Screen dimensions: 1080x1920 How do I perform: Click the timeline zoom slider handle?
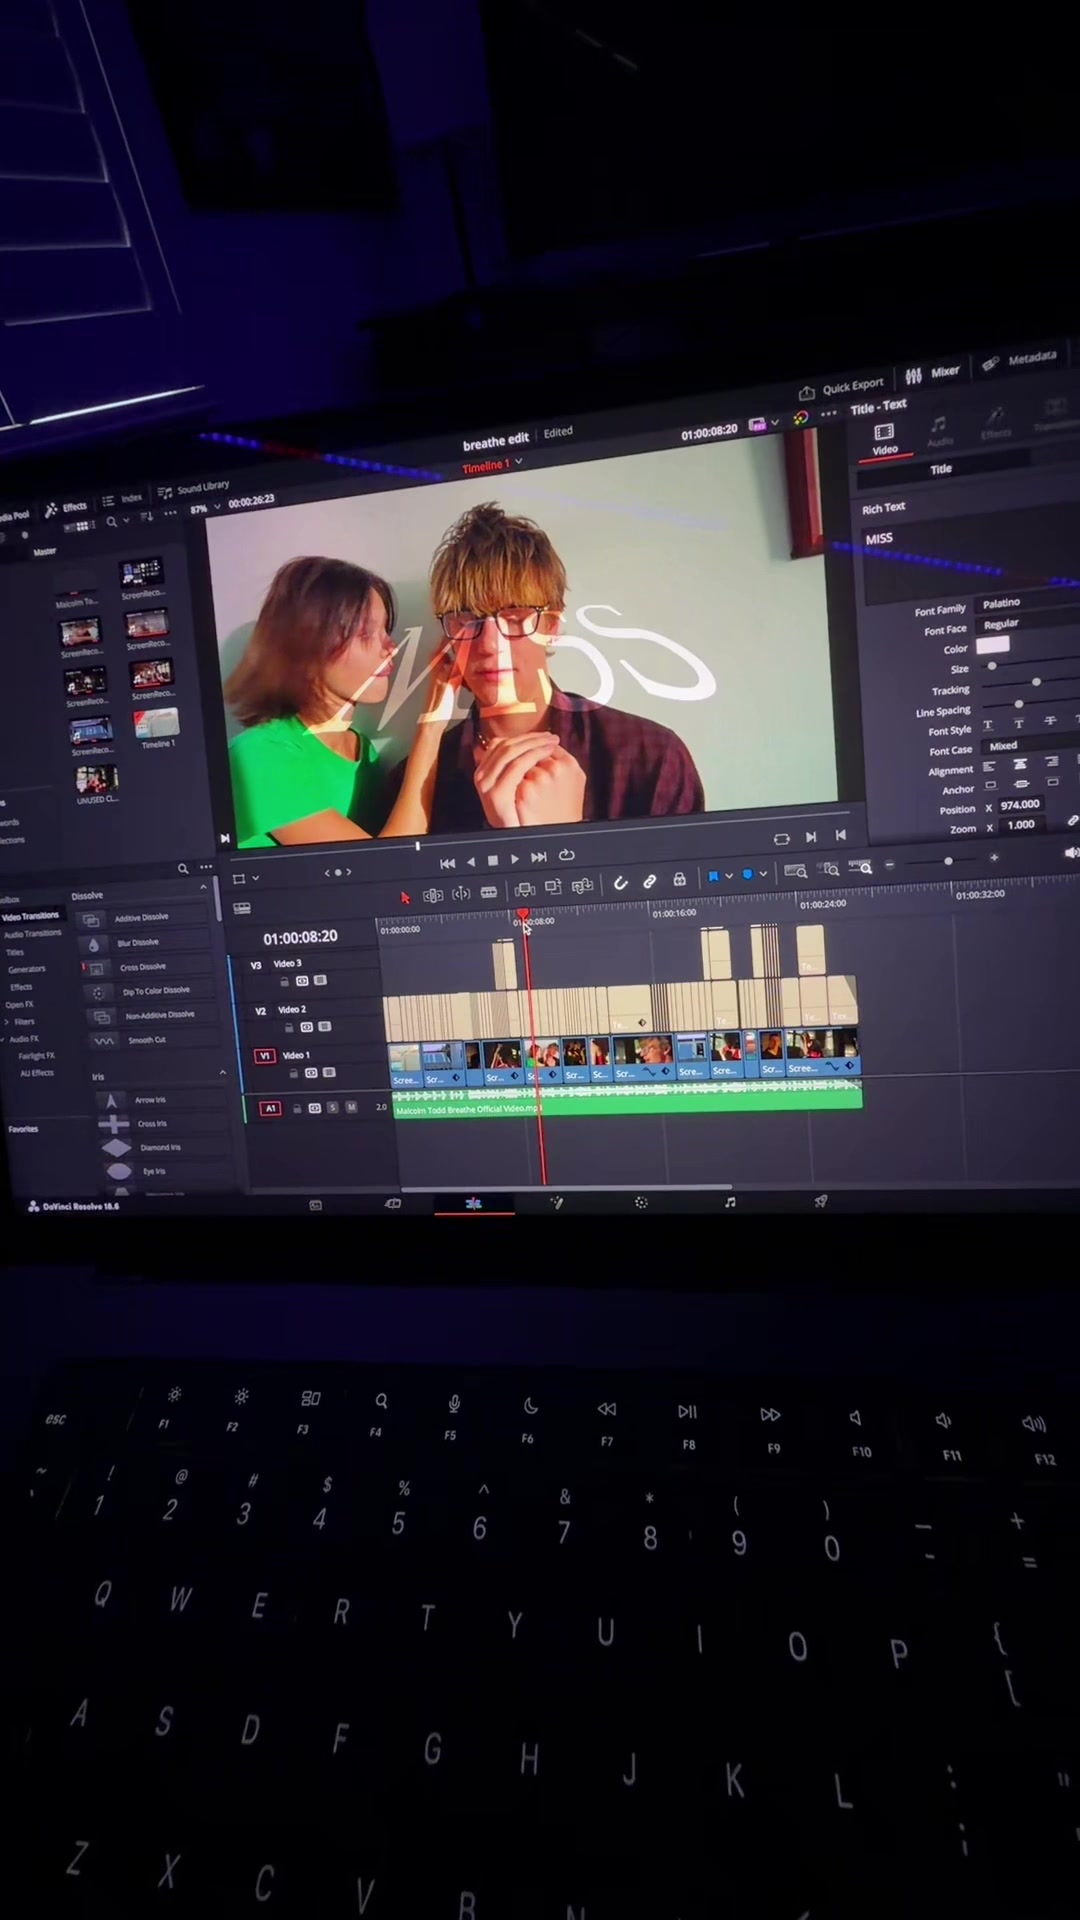click(x=948, y=860)
